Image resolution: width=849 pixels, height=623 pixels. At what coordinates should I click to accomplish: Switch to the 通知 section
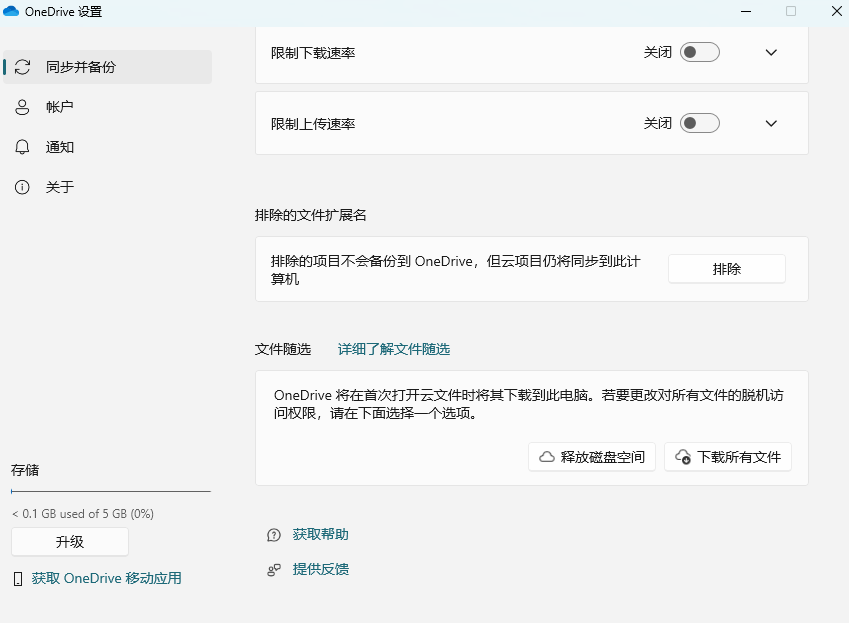[107, 147]
